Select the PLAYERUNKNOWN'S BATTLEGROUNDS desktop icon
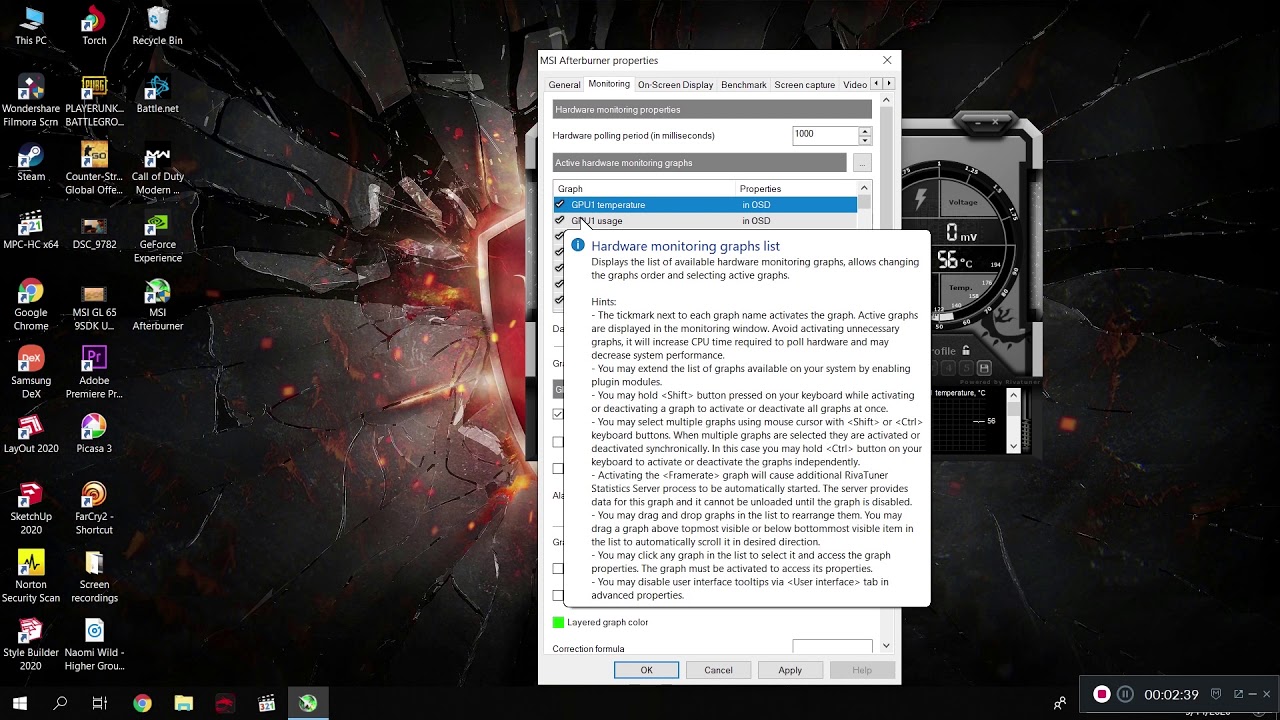Image resolution: width=1280 pixels, height=720 pixels. [x=94, y=102]
